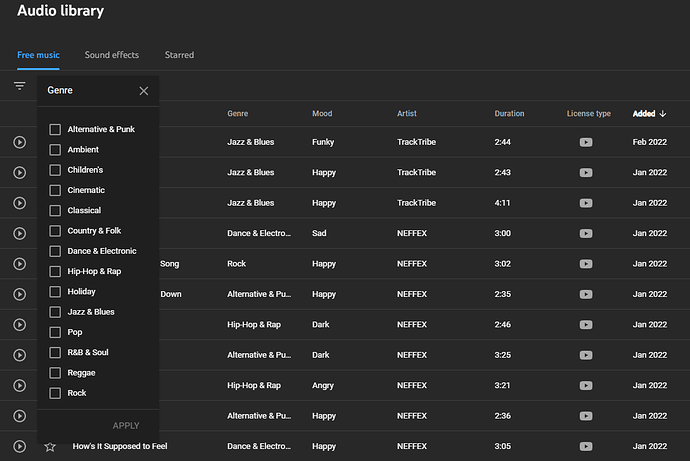The width and height of the screenshot is (690, 461).
Task: Play the NEFFEX track lasting 2:36
Action: pos(19,416)
